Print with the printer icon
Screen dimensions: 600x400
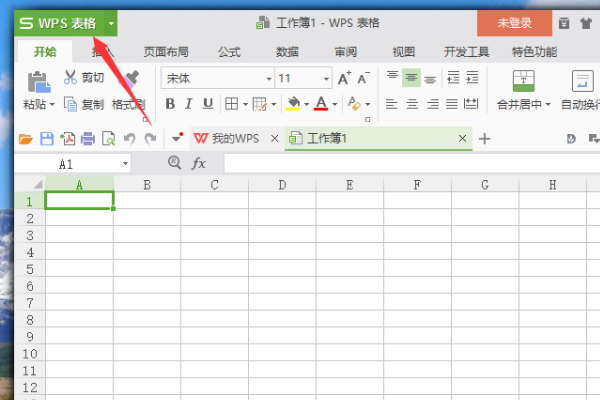point(88,139)
